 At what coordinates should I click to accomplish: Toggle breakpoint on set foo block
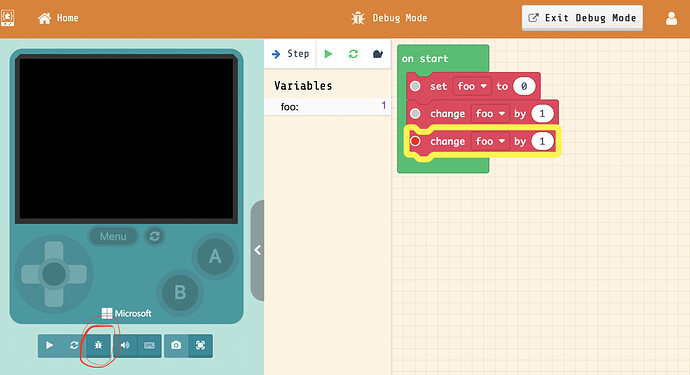415,86
